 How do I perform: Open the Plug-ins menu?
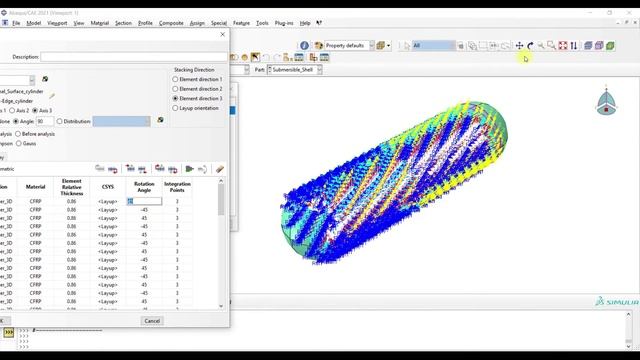point(284,23)
